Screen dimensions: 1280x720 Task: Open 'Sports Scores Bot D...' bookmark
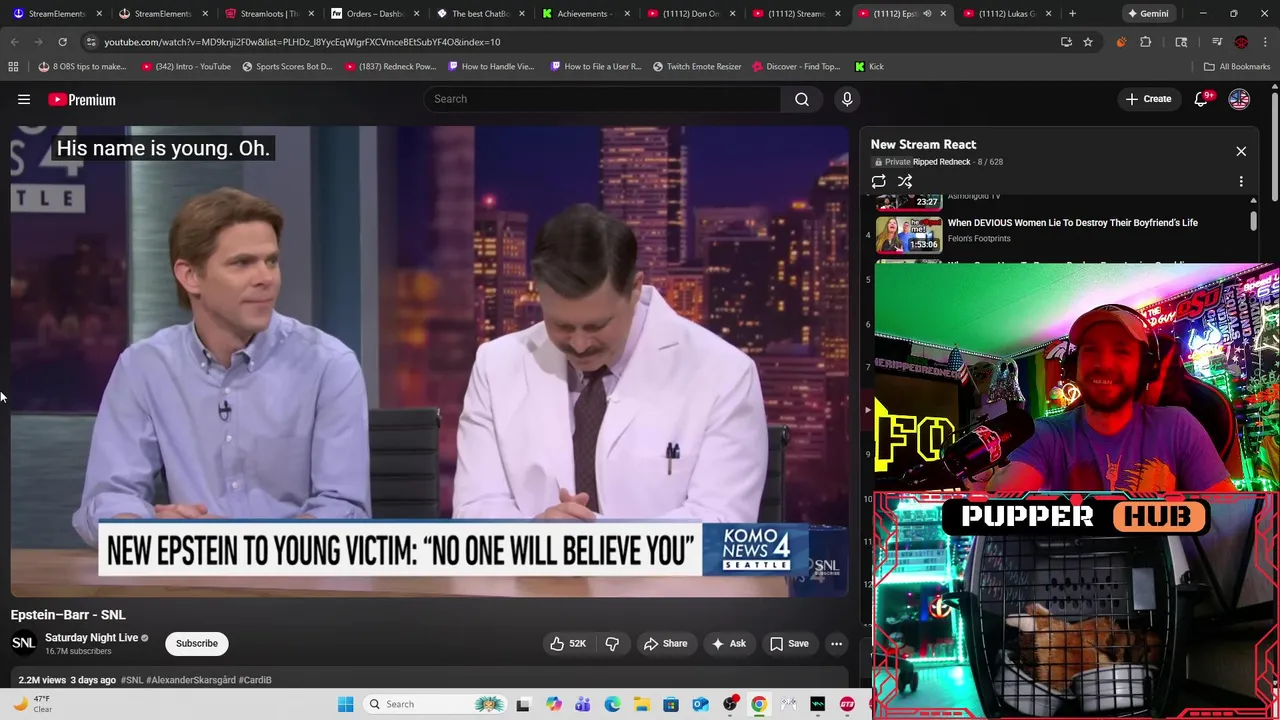[287, 67]
